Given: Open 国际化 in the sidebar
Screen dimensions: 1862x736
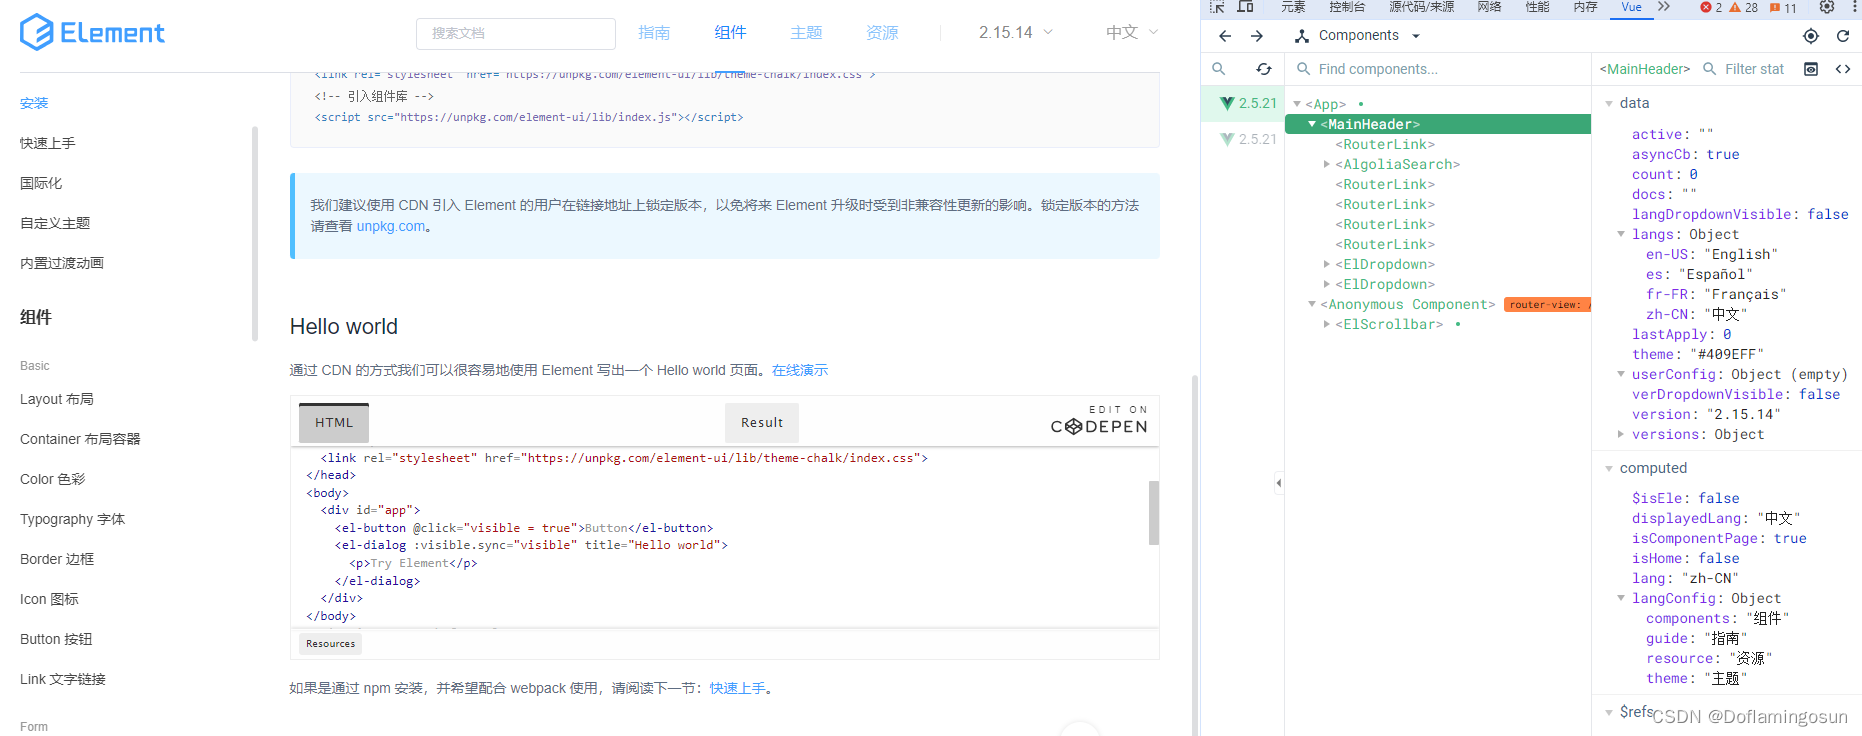Looking at the screenshot, I should tap(41, 183).
